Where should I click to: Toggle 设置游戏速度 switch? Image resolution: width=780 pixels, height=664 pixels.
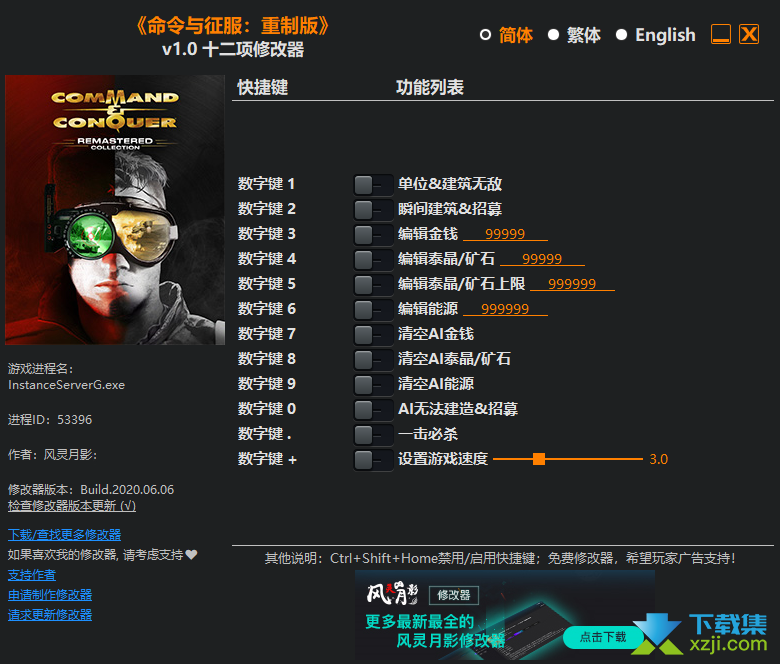click(x=373, y=459)
